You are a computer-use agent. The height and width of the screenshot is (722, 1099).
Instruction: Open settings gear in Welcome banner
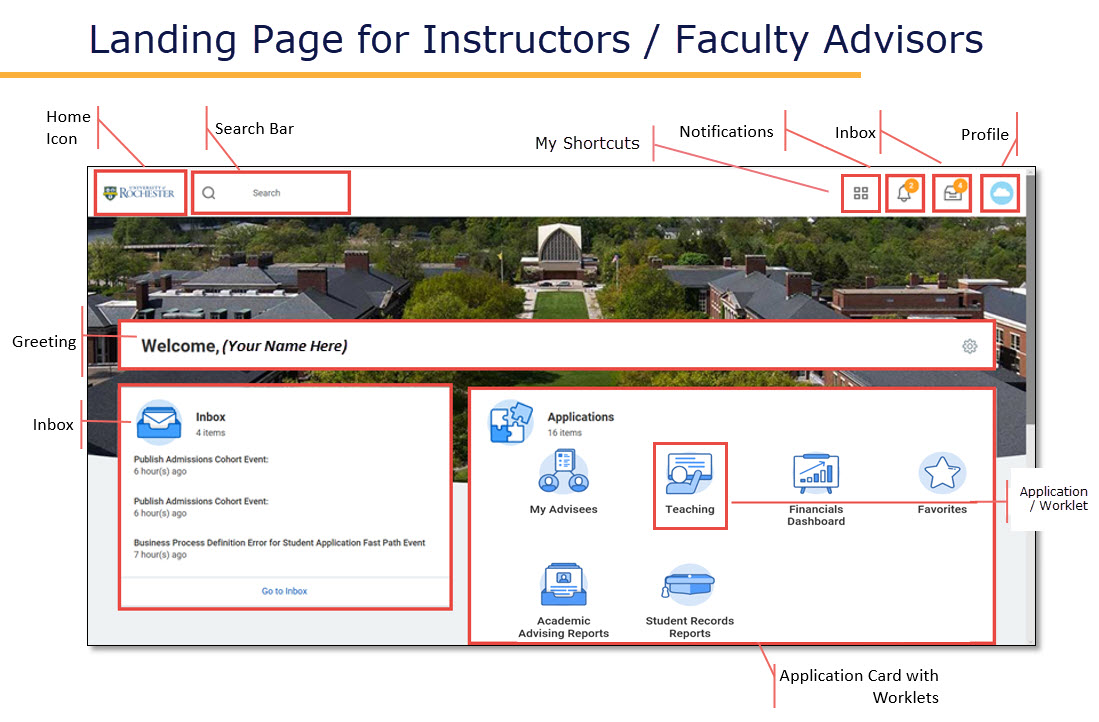pos(969,346)
